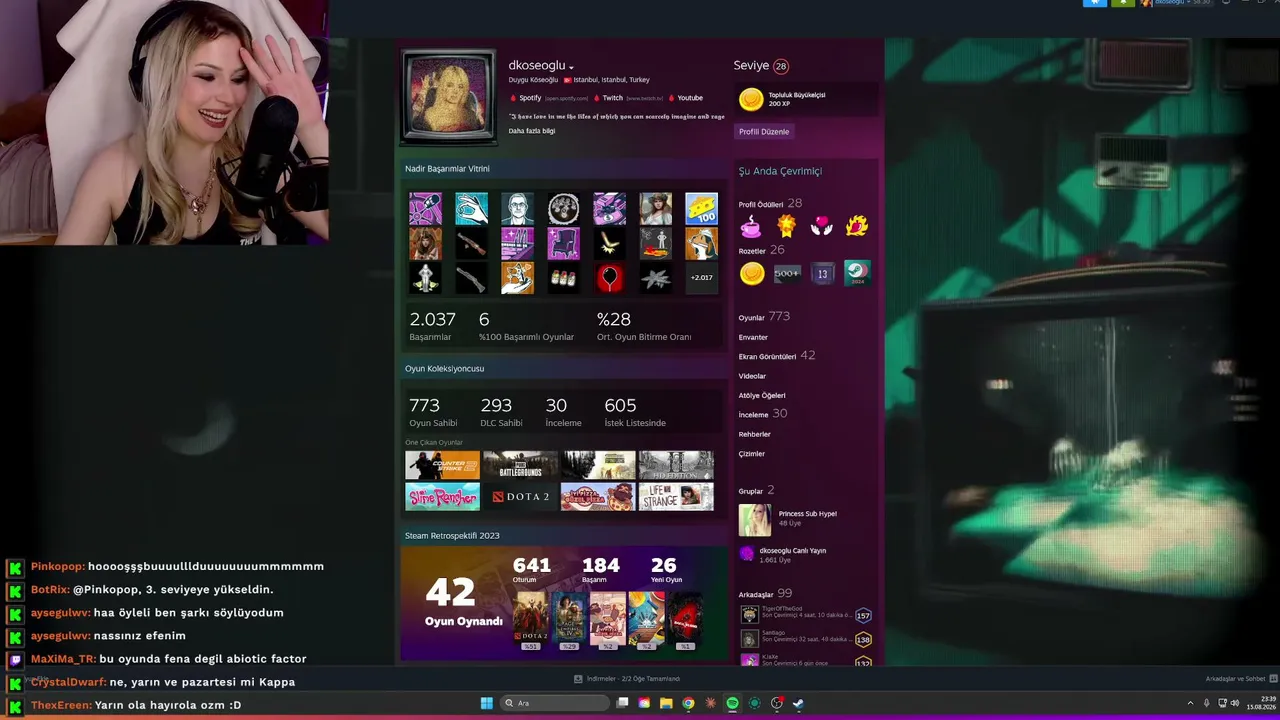Open the +2.017 more achievements tile

[701, 278]
